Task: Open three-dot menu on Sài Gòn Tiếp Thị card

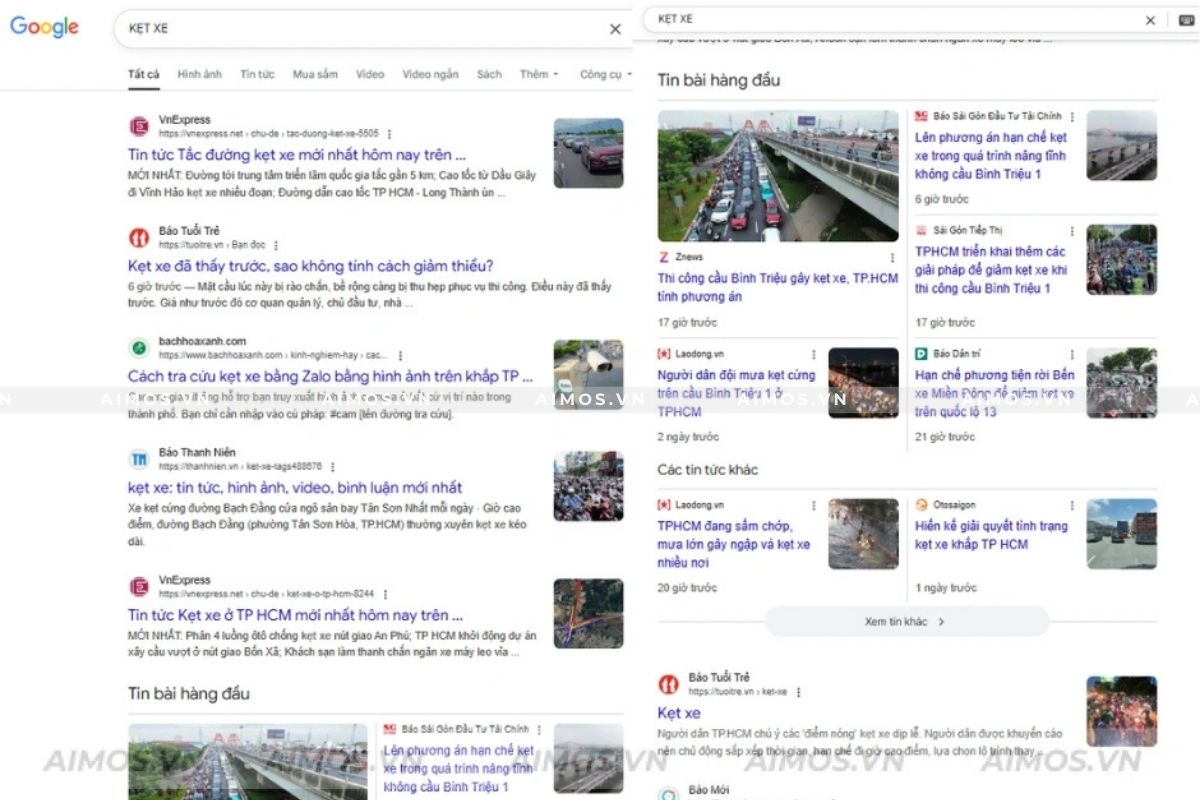Action: (x=1072, y=231)
